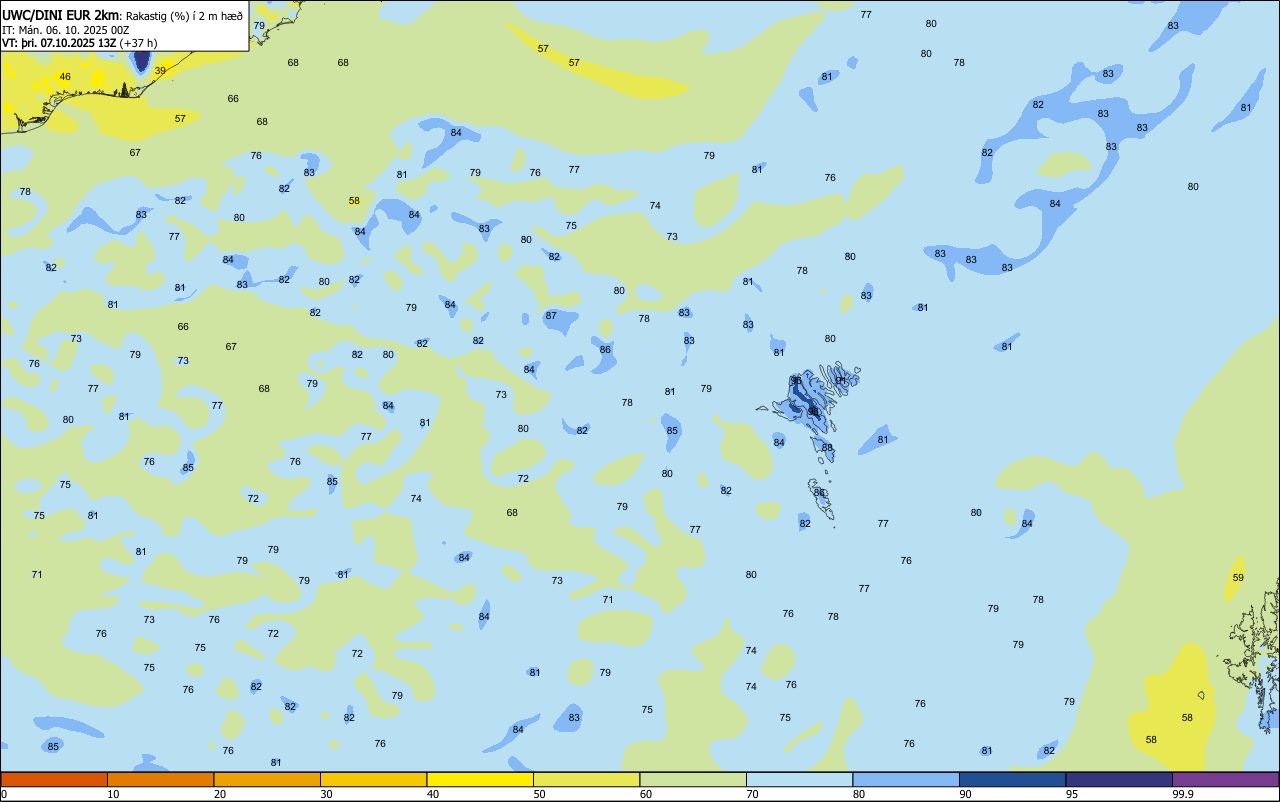
Task: Click the orange 10–20 legend swatch
Action: click(x=160, y=779)
